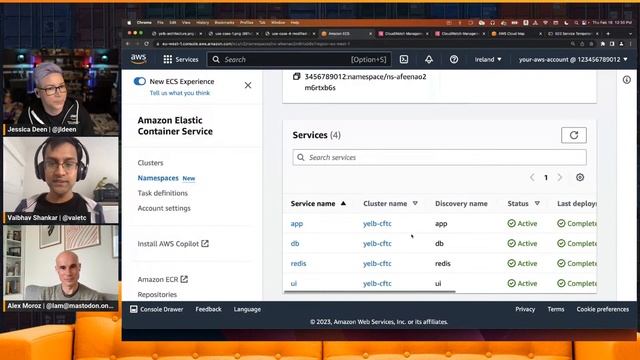
Task: Switch to the Amazon ECS browser tab
Action: (346, 34)
